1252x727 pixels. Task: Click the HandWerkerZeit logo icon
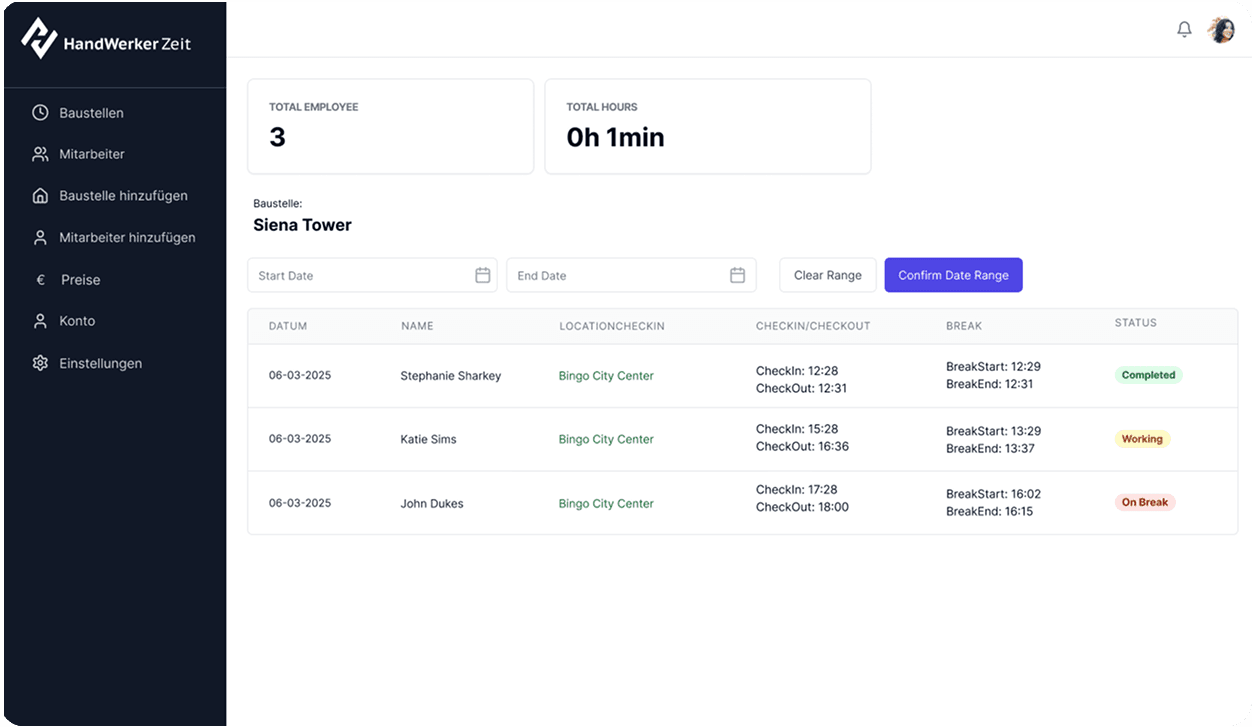tap(39, 39)
